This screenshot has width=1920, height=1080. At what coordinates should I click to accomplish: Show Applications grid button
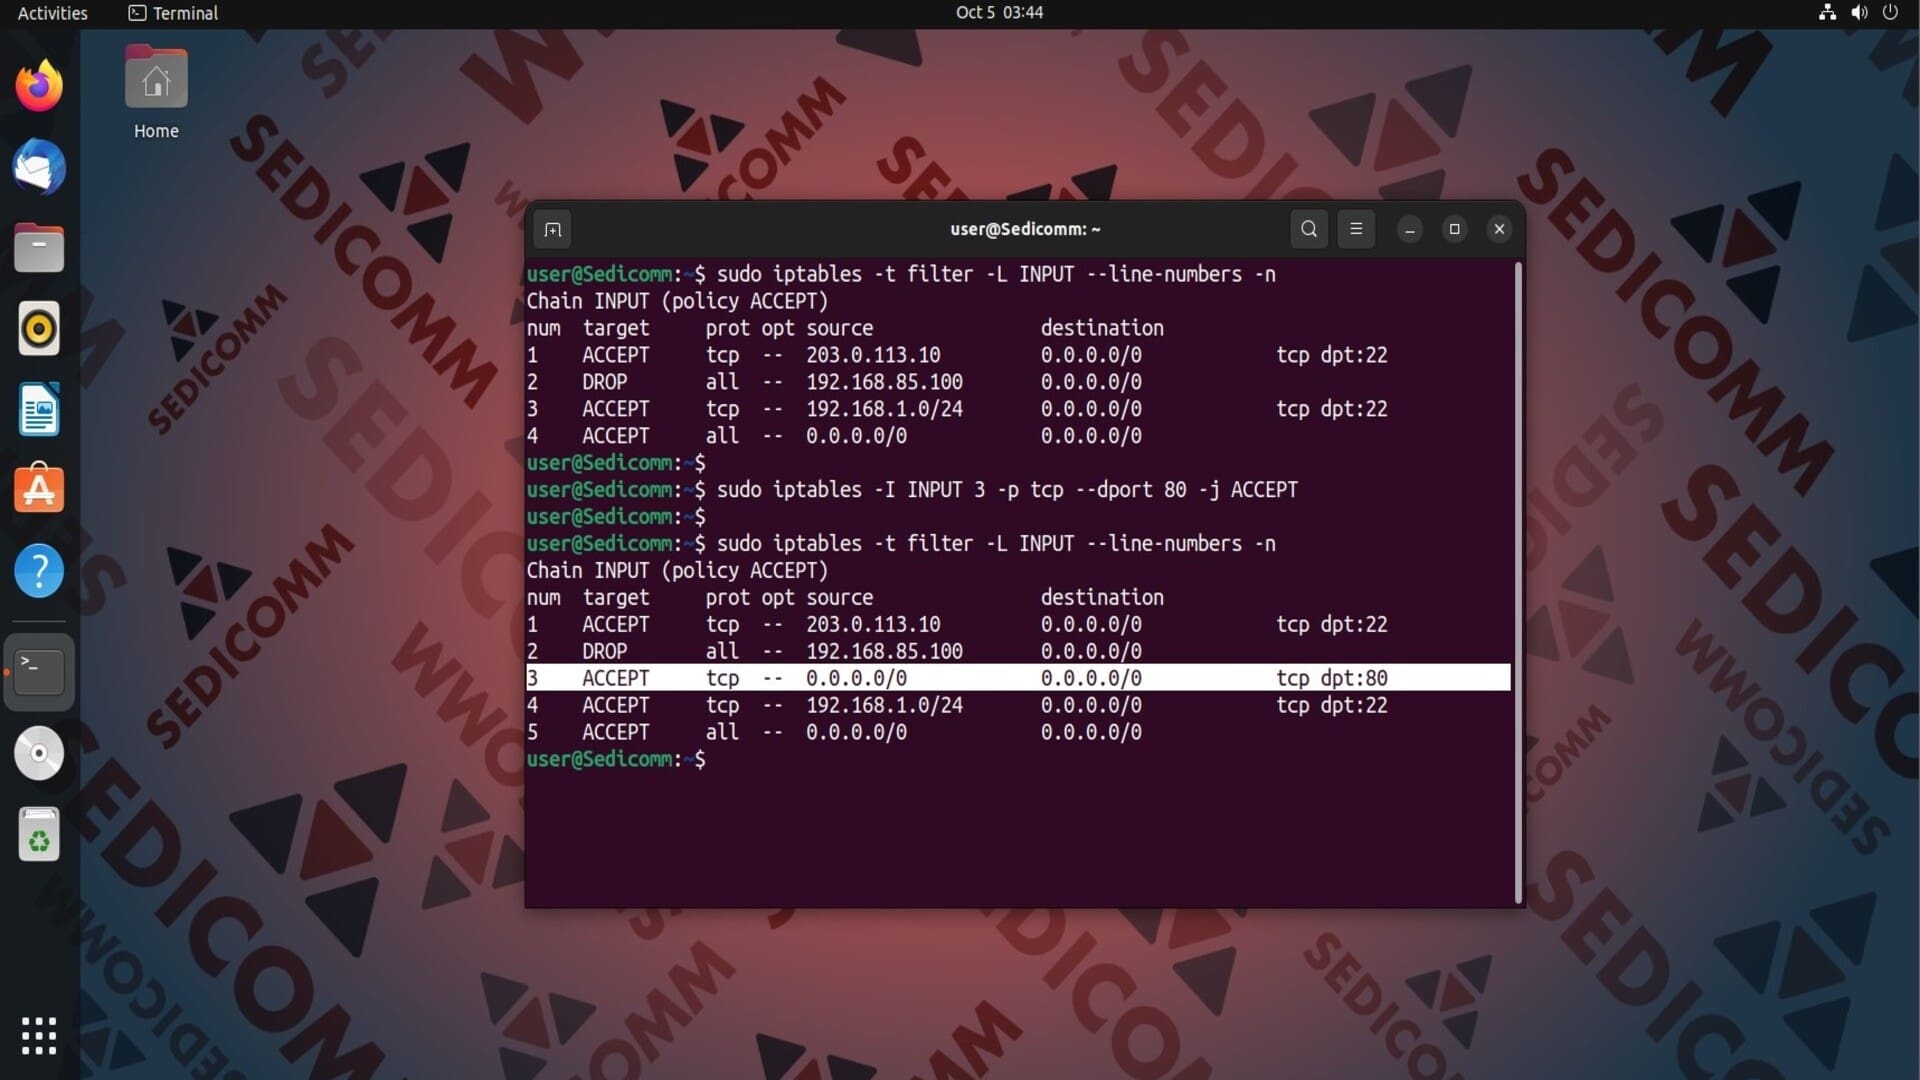[x=39, y=1036]
